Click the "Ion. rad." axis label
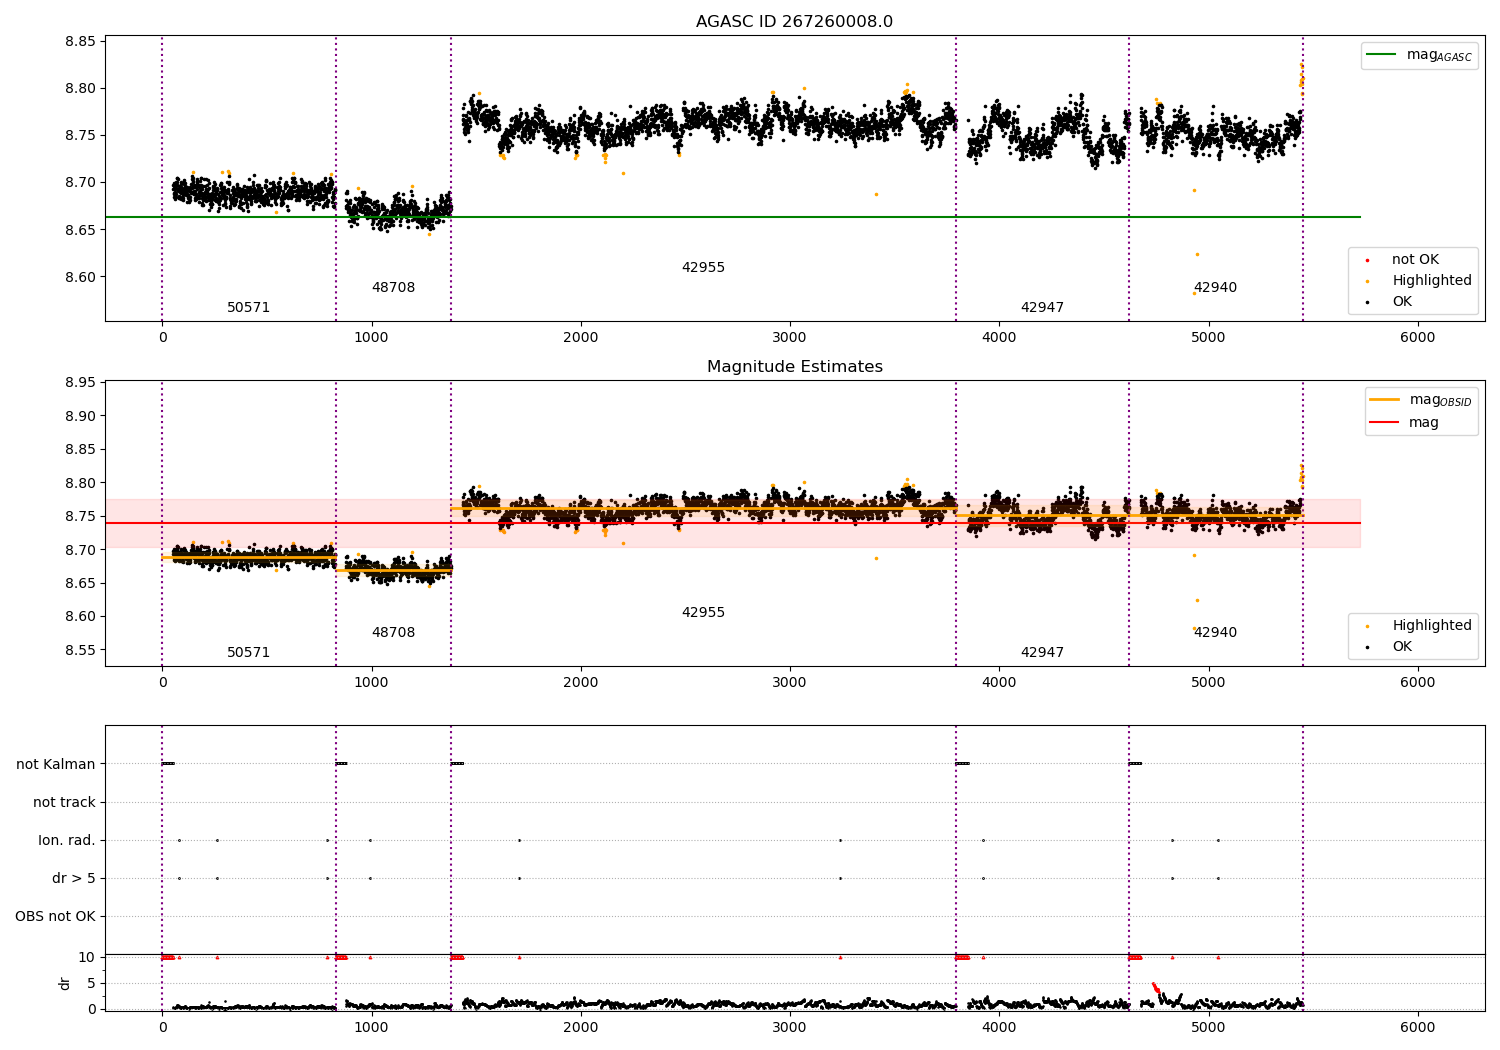The width and height of the screenshot is (1500, 1050). coord(67,841)
